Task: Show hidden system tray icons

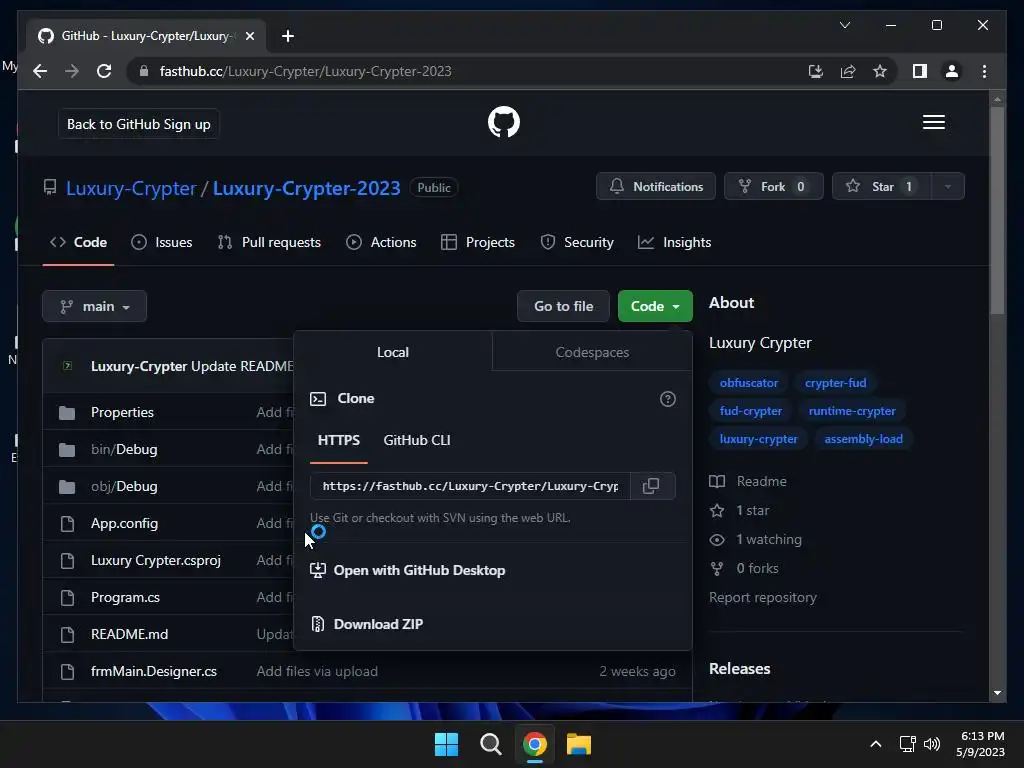Action: 876,744
